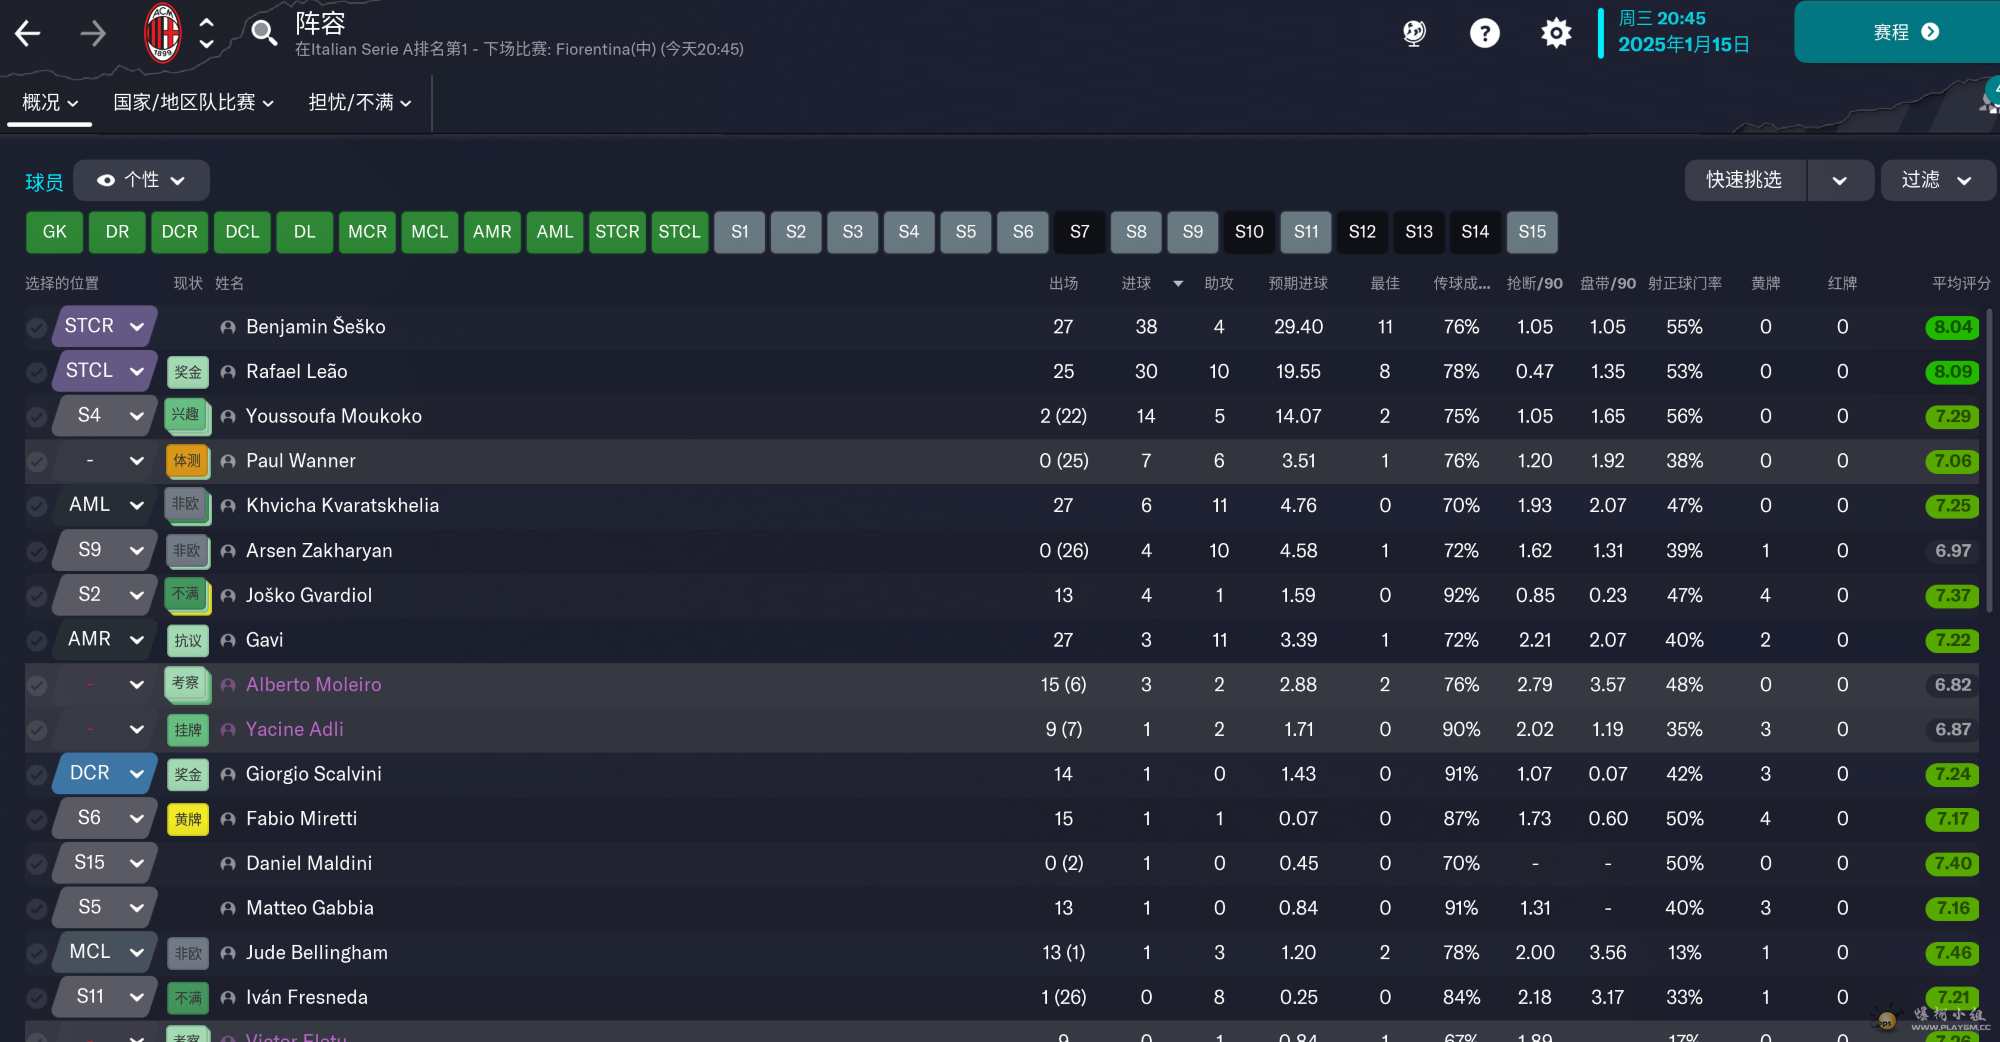The width and height of the screenshot is (2000, 1042).
Task: Tick the selection circle for Gavi
Action: tap(37, 640)
